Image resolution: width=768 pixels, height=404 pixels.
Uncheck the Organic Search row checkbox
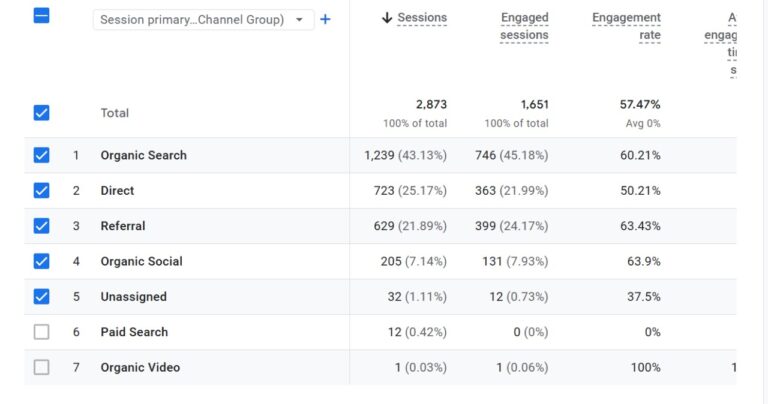[x=41, y=155]
